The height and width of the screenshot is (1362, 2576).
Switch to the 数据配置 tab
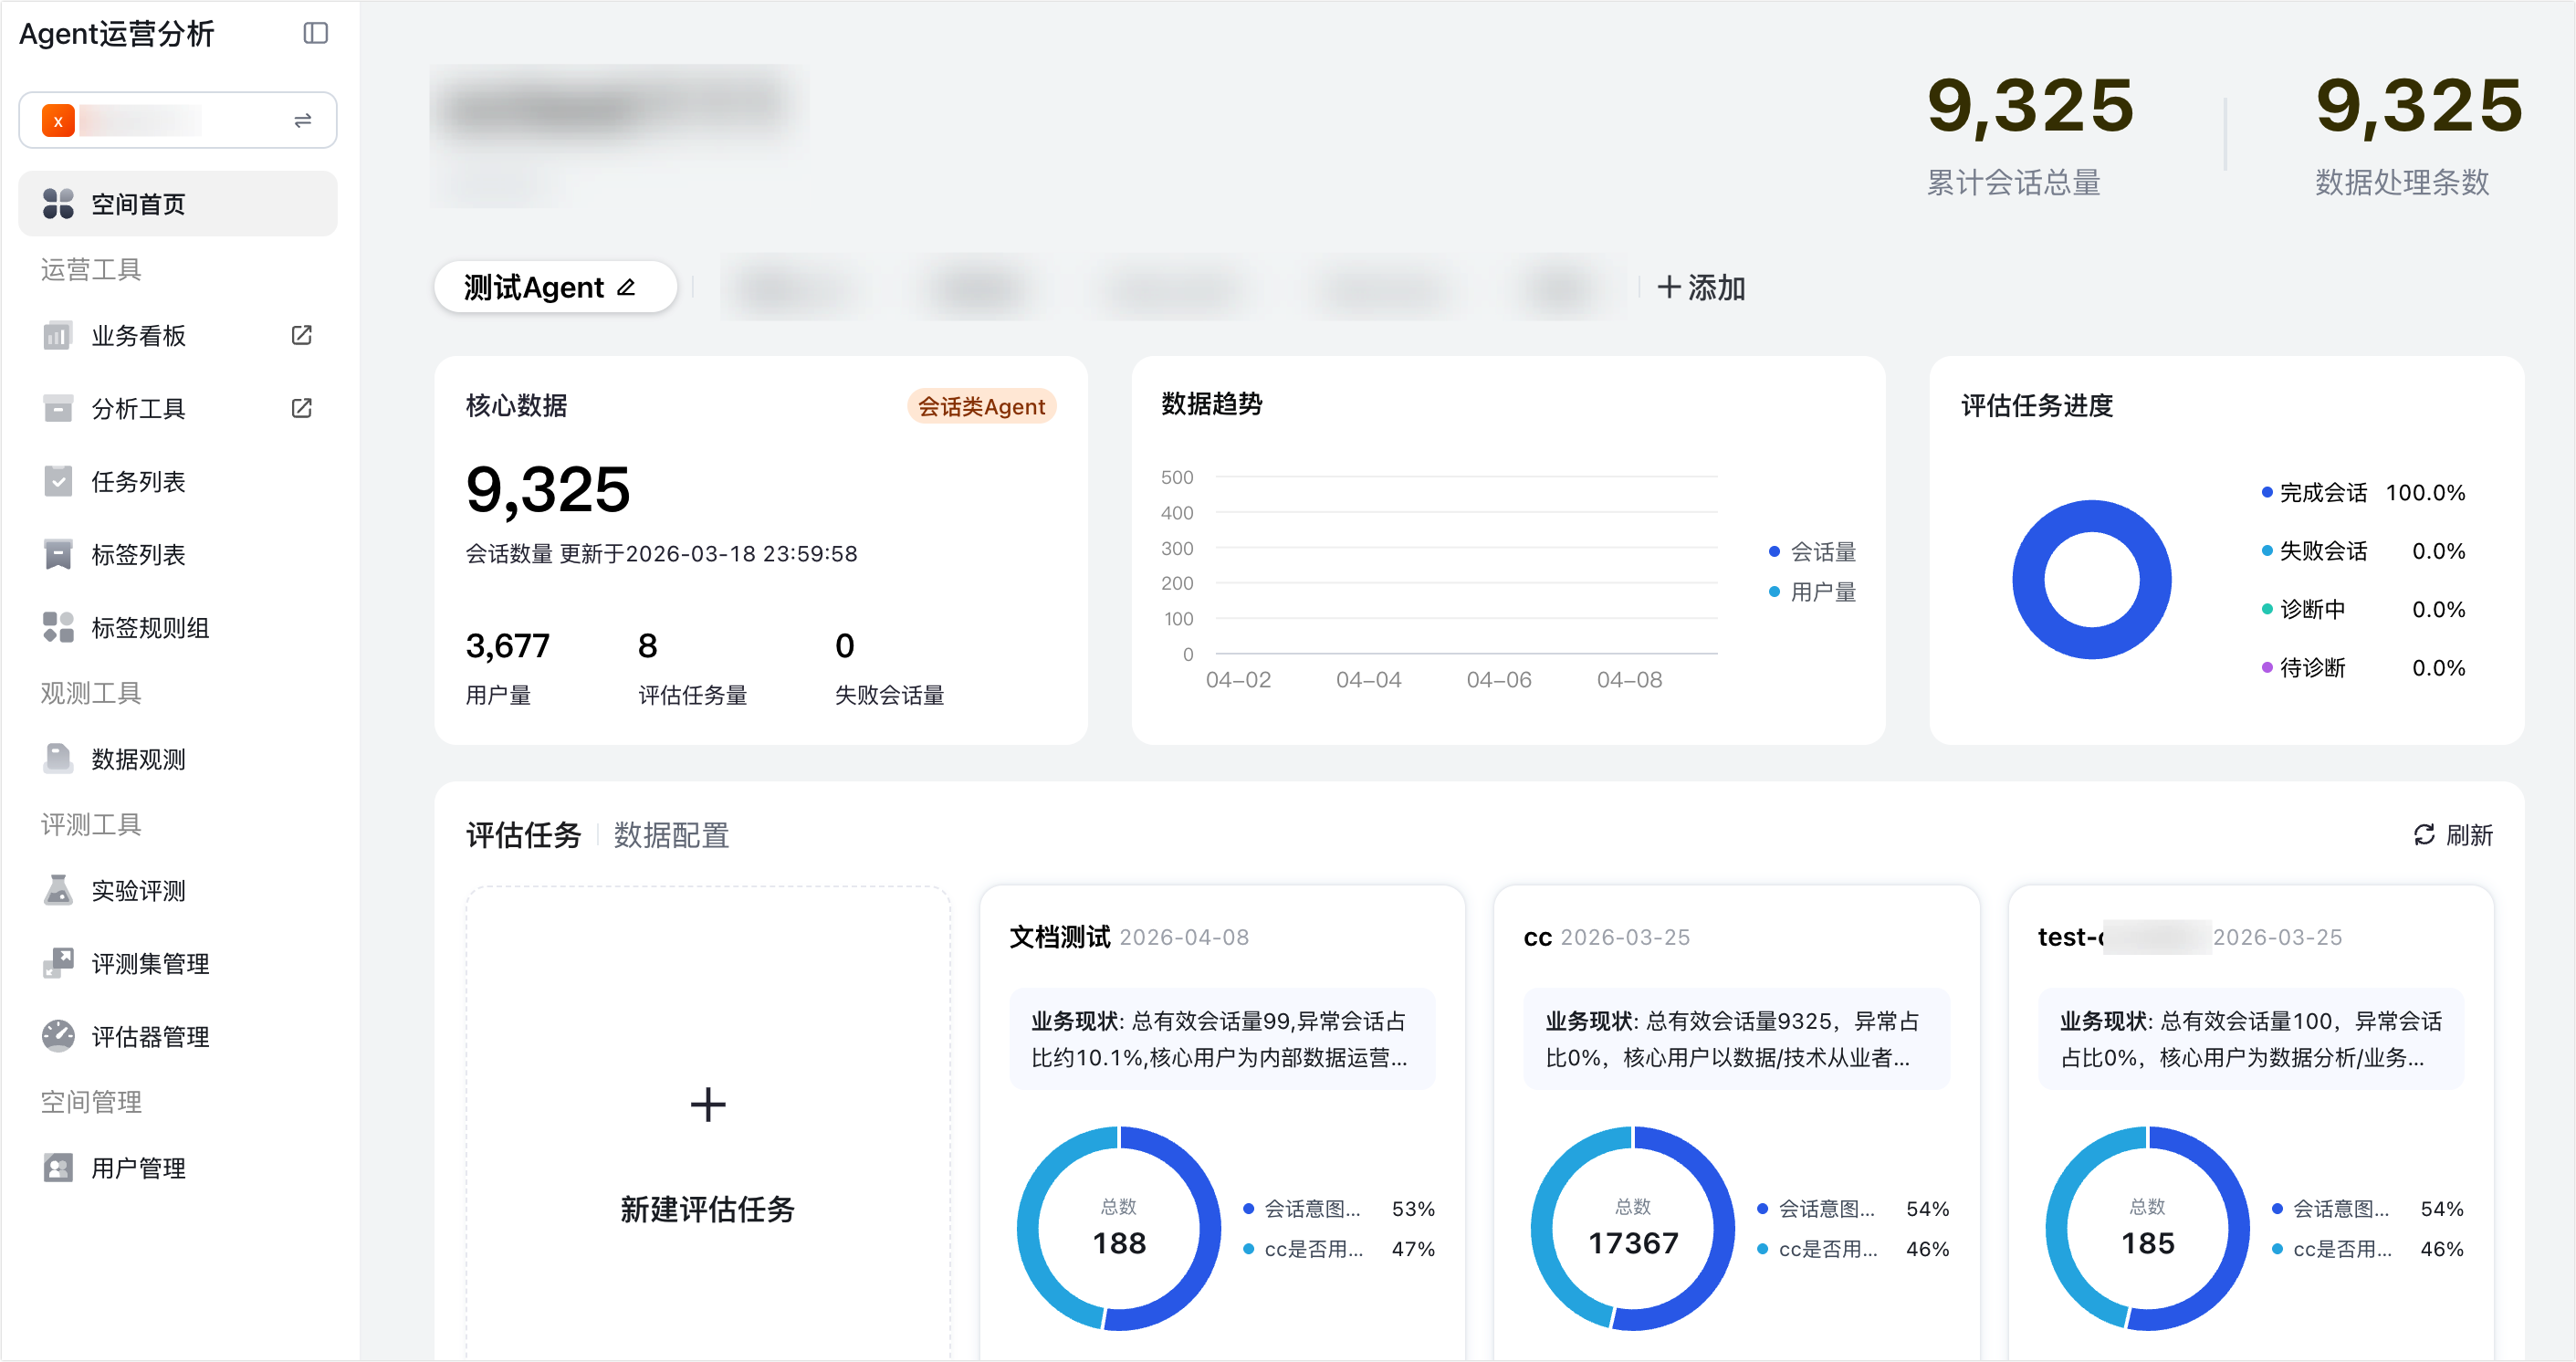[x=671, y=835]
